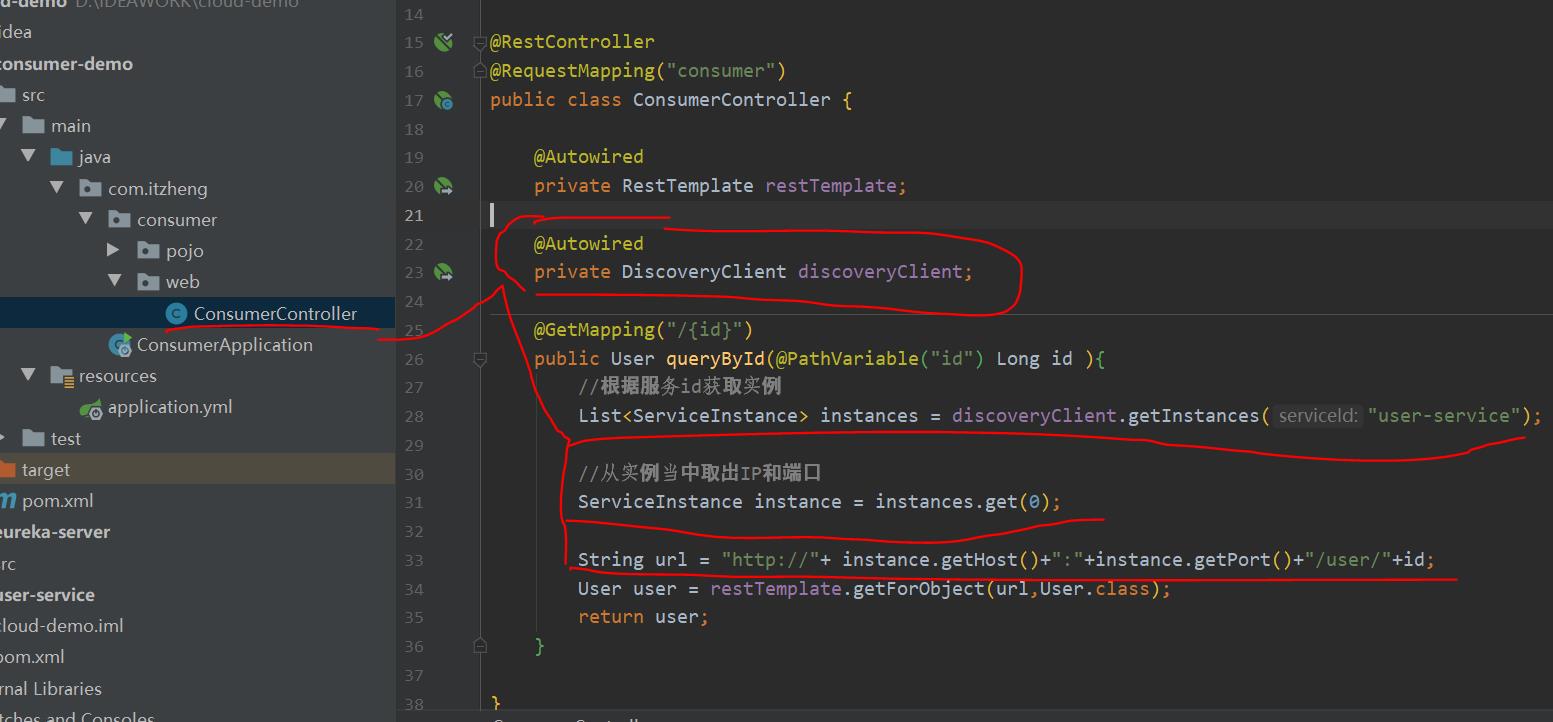Collapse the java folder arrow
Screen dimensions: 1553x722
pyautogui.click(x=29, y=156)
